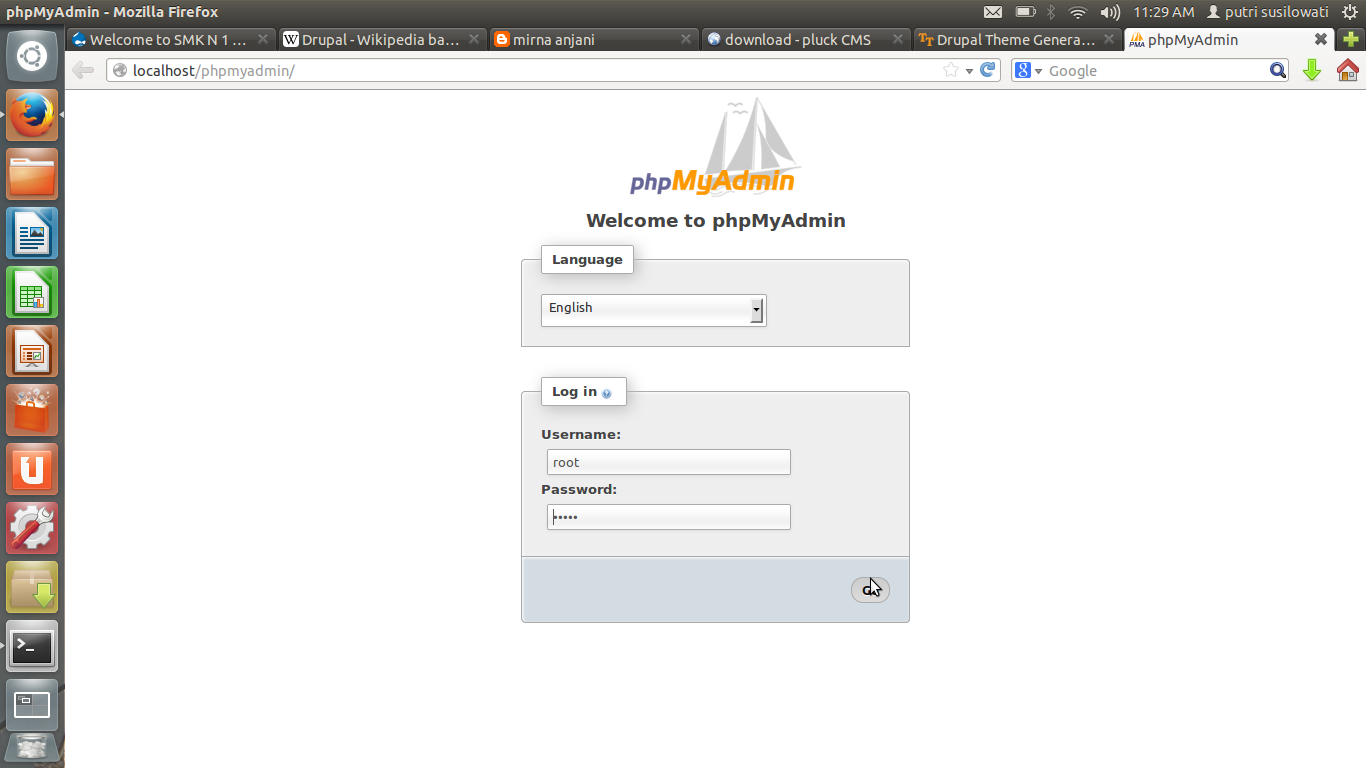Image resolution: width=1366 pixels, height=768 pixels.
Task: Select the phpMyAdmin tab
Action: [1230, 40]
